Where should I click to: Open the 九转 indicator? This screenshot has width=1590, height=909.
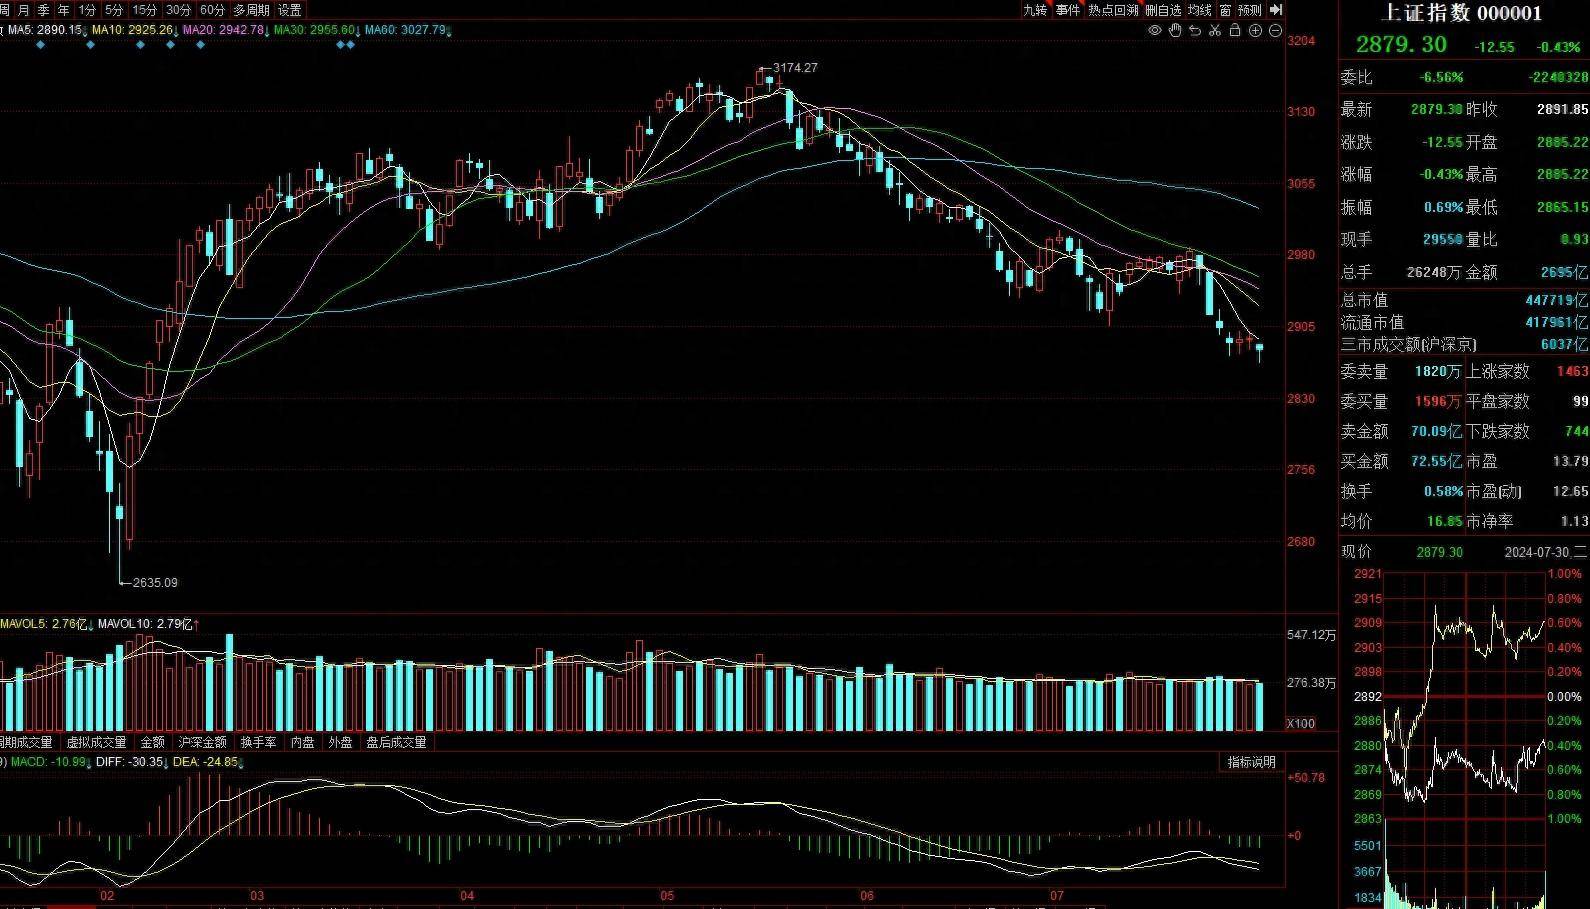(1035, 10)
